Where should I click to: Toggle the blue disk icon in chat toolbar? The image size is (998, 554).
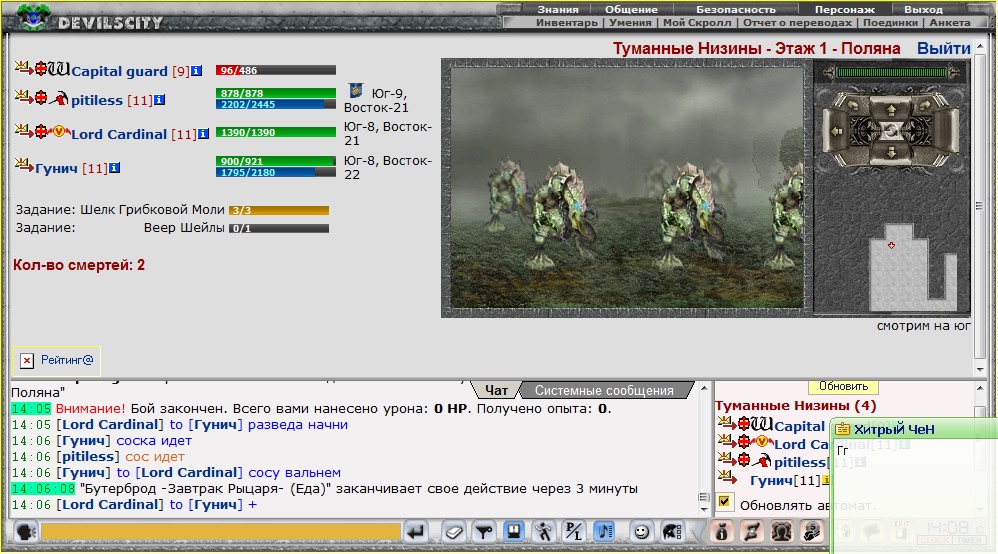click(x=514, y=532)
